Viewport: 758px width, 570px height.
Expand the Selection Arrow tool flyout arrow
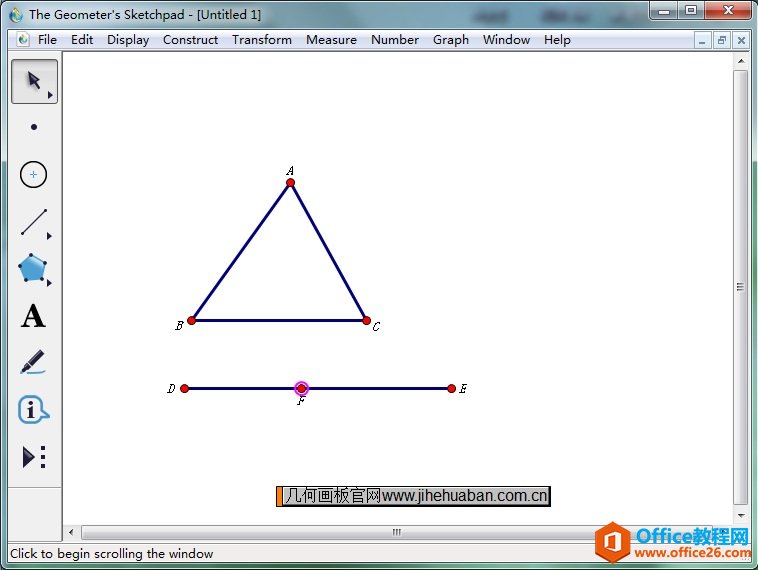click(50, 95)
